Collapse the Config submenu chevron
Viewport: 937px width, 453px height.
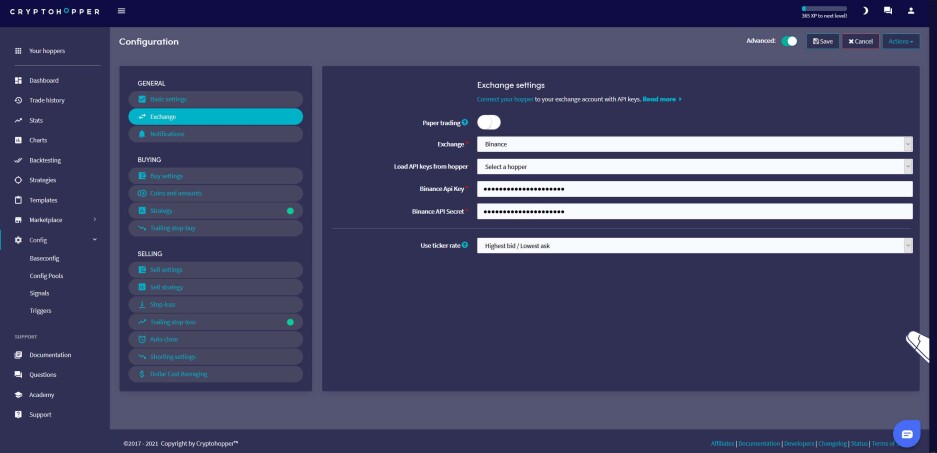(x=94, y=240)
